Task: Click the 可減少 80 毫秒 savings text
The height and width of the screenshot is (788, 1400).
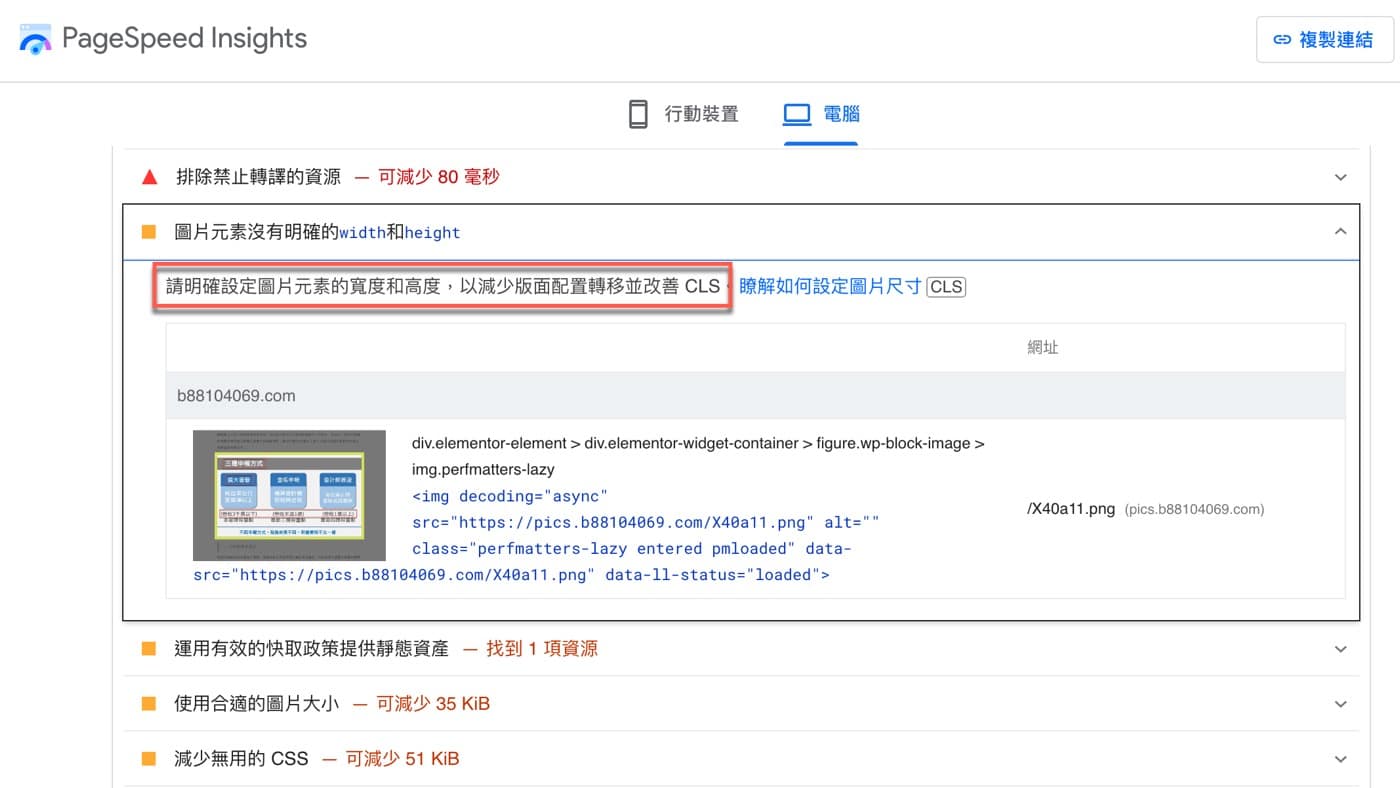Action: click(438, 177)
